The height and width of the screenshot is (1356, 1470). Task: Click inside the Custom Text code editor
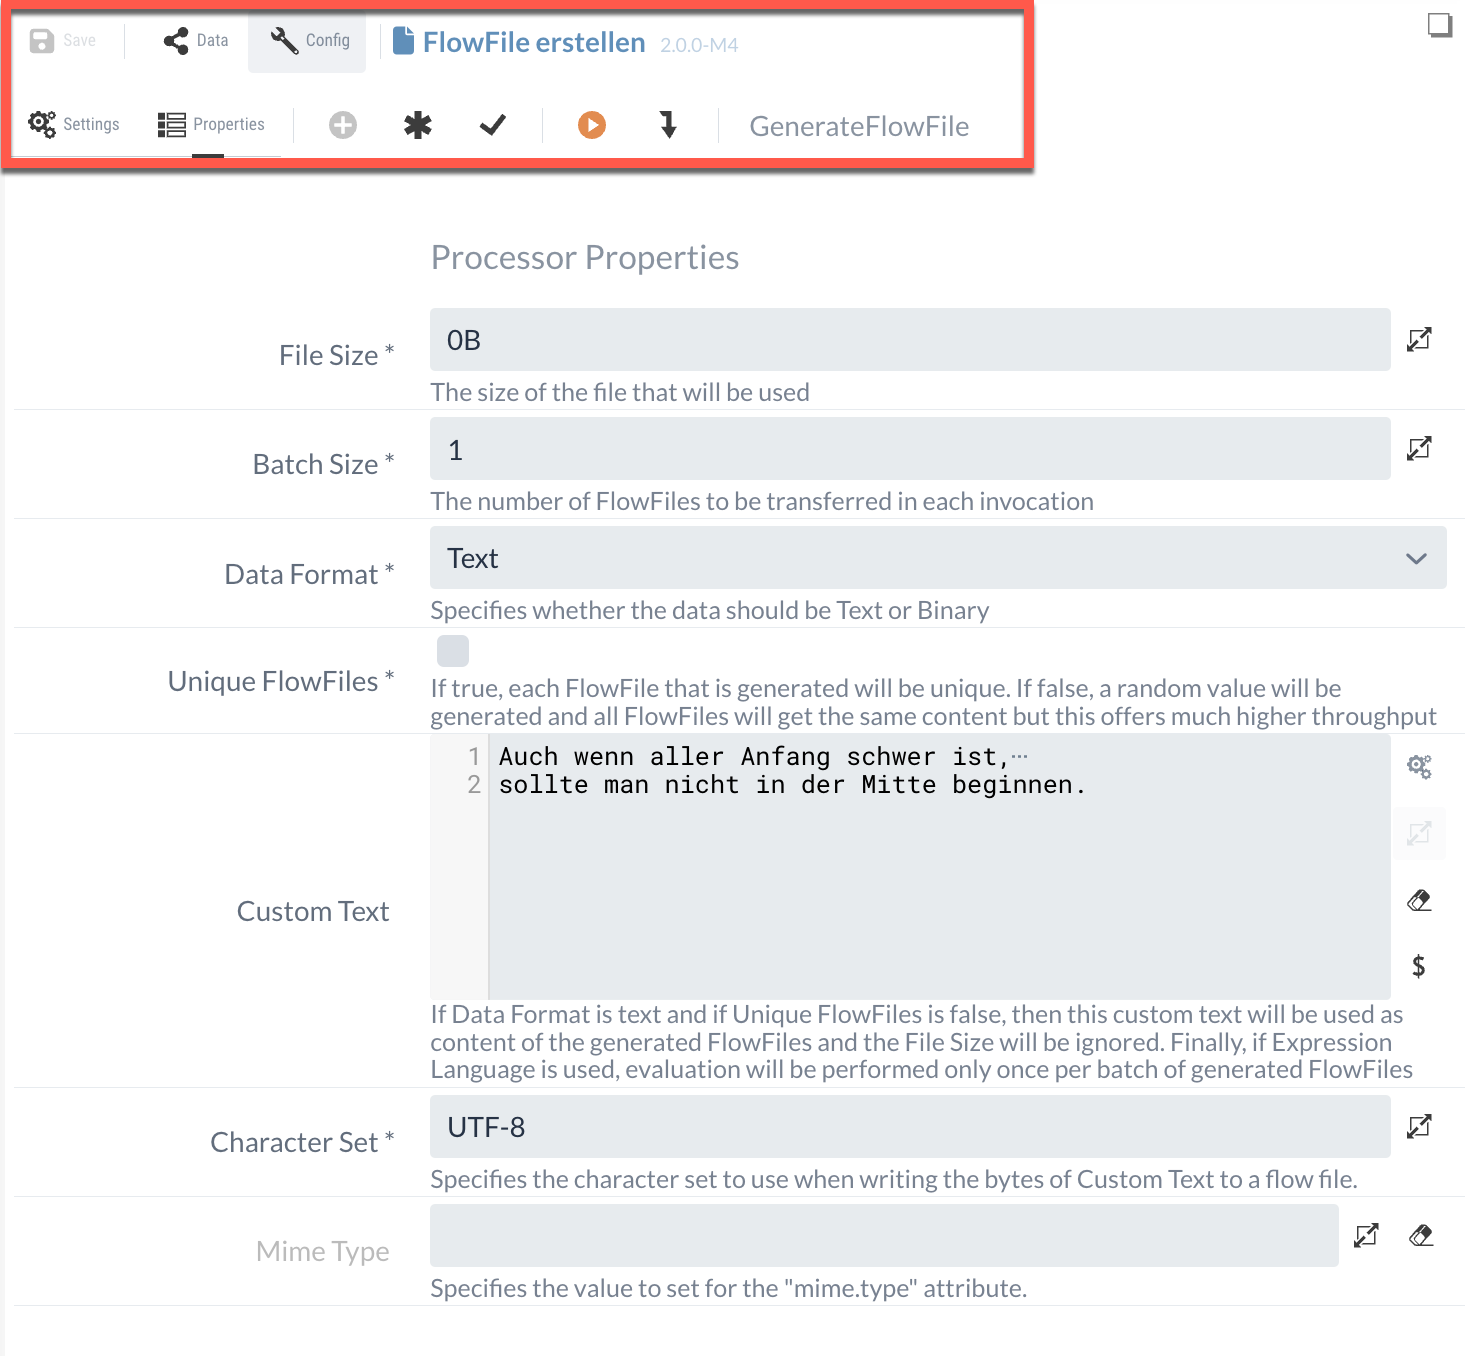pos(938,880)
